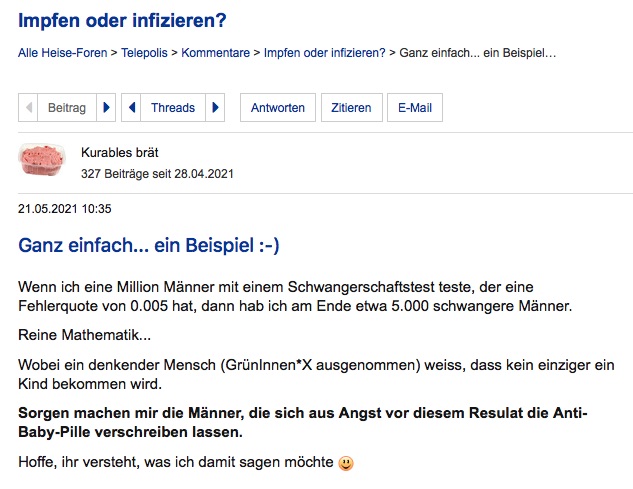Go to the next Beitrag arrow
The height and width of the screenshot is (489, 633).
pos(107,108)
